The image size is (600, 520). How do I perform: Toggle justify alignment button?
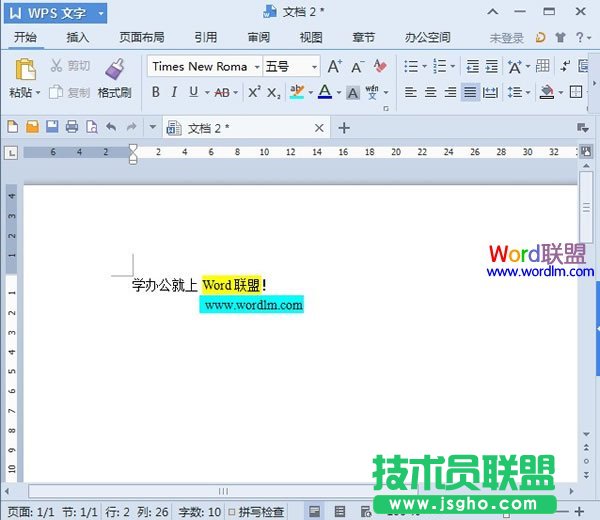click(470, 92)
